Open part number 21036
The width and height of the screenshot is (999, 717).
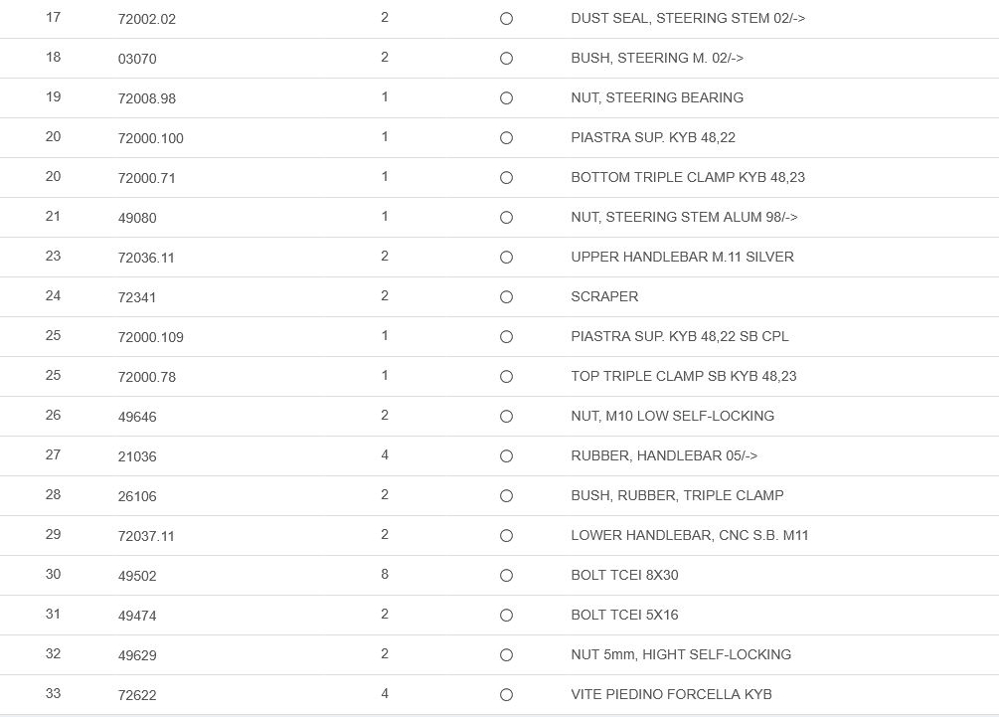pos(137,457)
